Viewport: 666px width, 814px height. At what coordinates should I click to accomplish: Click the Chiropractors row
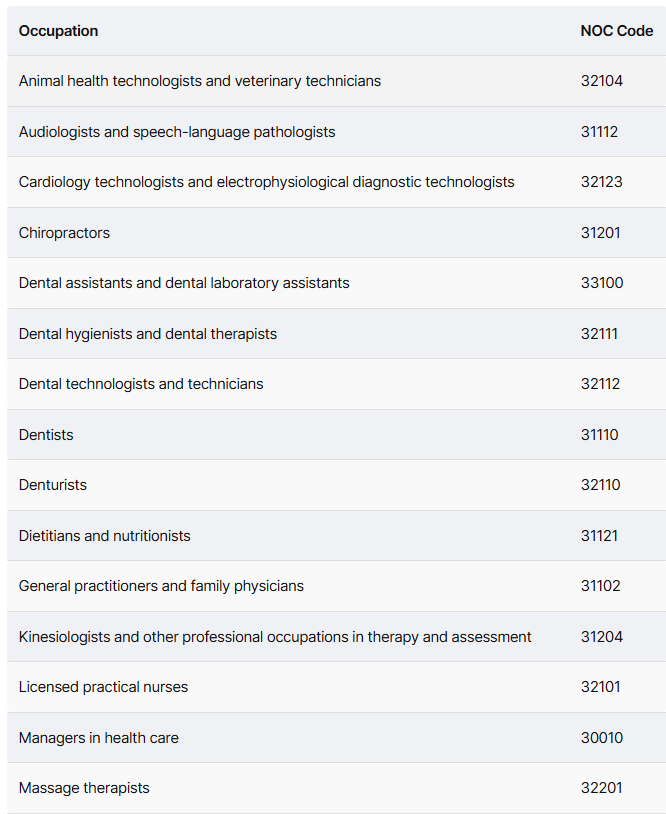(336, 233)
